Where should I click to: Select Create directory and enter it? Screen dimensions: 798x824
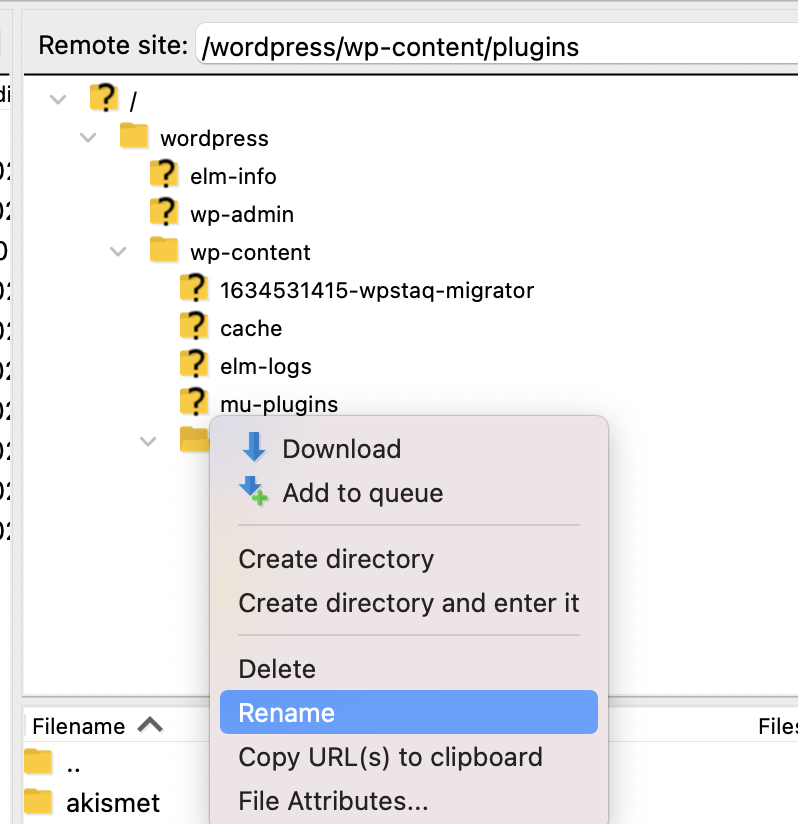[408, 603]
